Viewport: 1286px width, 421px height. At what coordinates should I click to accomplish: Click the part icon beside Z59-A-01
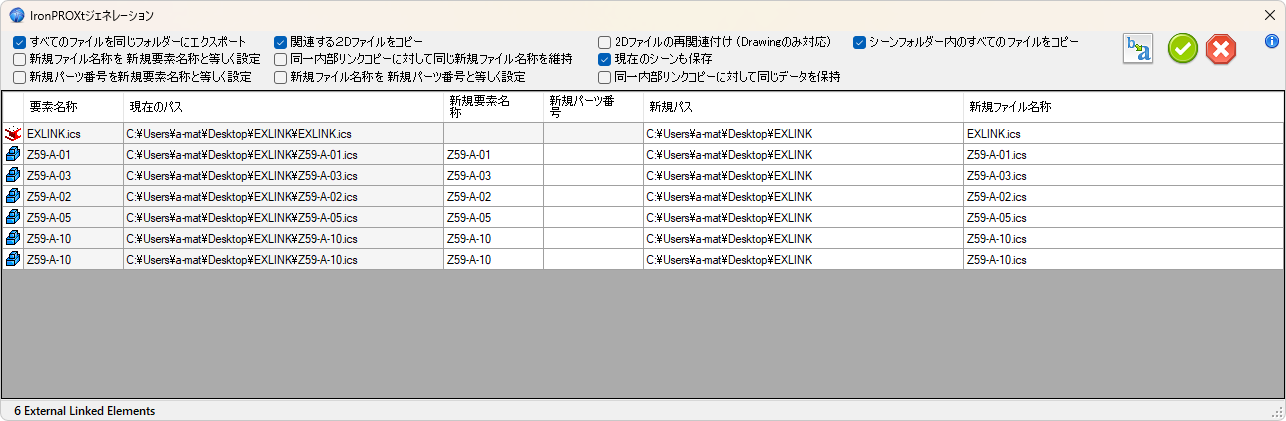[13, 154]
